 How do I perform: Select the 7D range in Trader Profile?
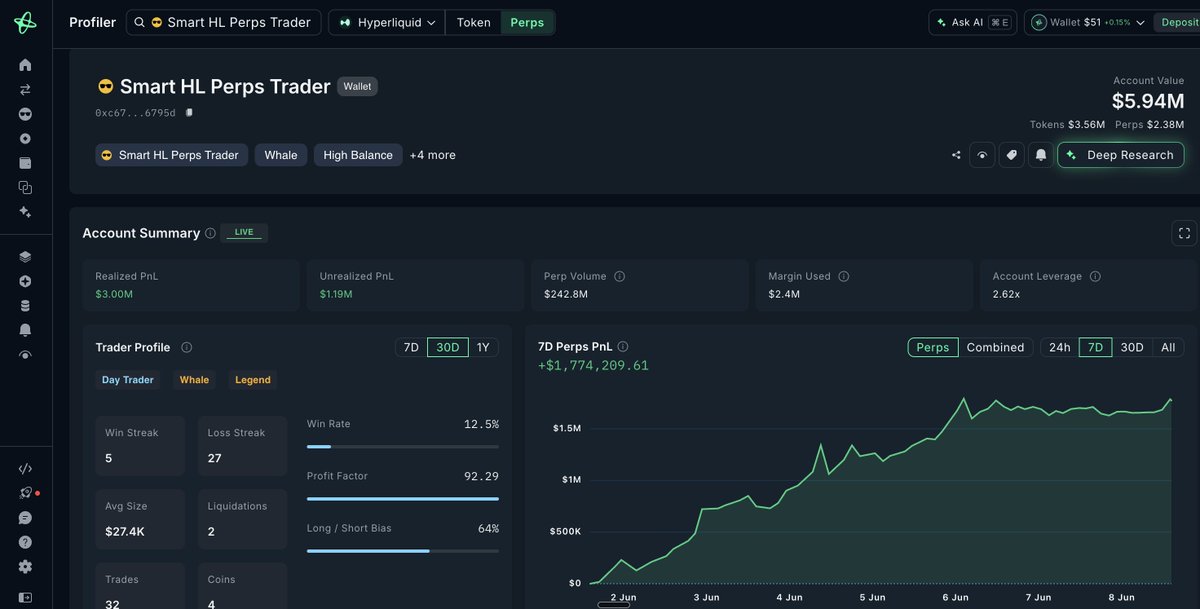coord(411,347)
